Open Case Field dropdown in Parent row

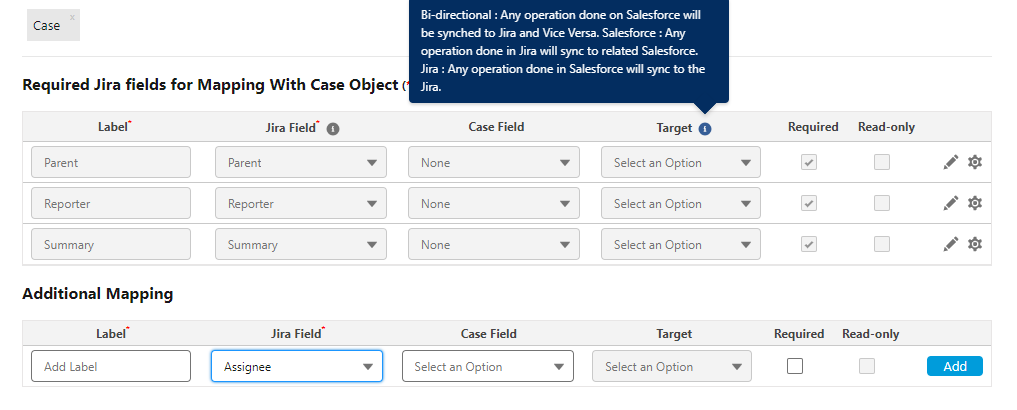tap(494, 162)
